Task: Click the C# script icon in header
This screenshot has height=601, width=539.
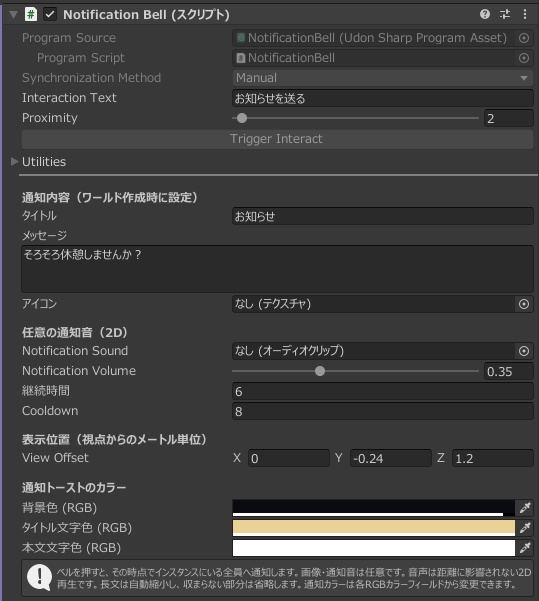Action: [x=31, y=15]
